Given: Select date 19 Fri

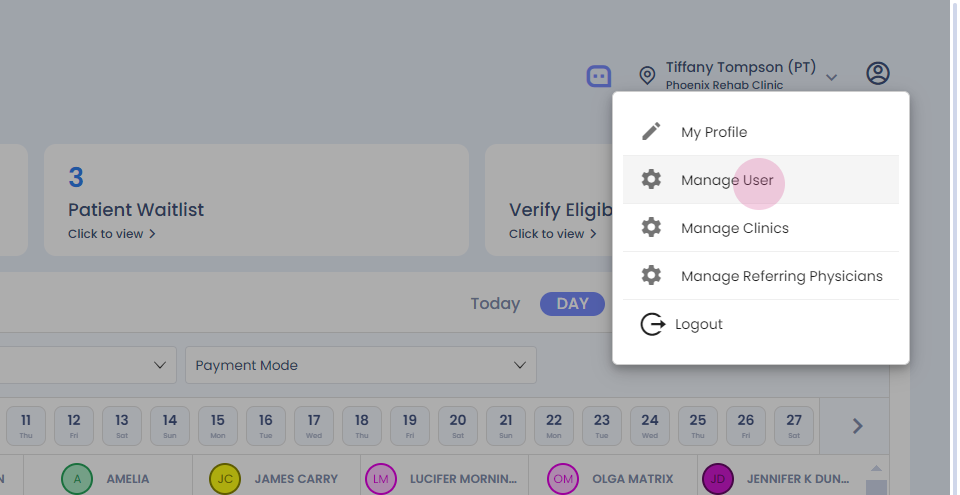Looking at the screenshot, I should tap(410, 426).
